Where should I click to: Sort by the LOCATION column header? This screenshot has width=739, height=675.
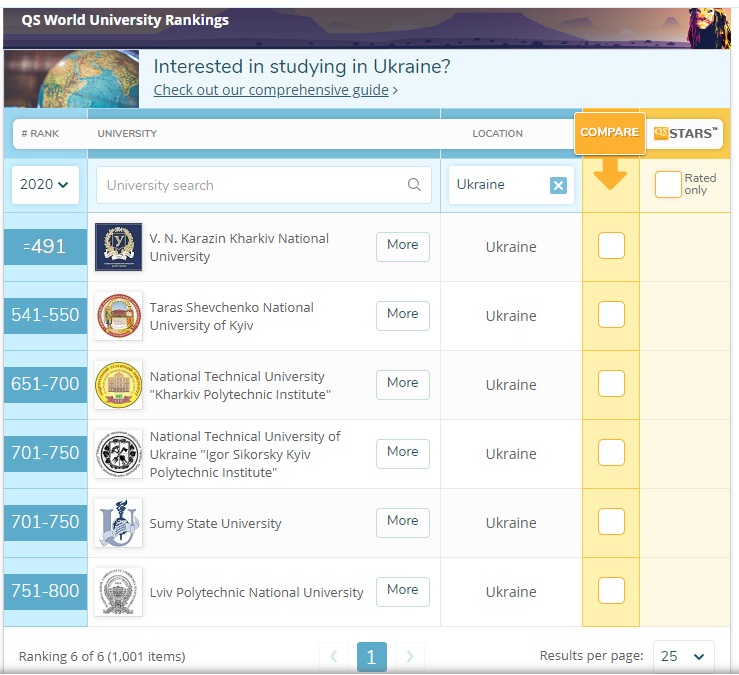tap(497, 133)
